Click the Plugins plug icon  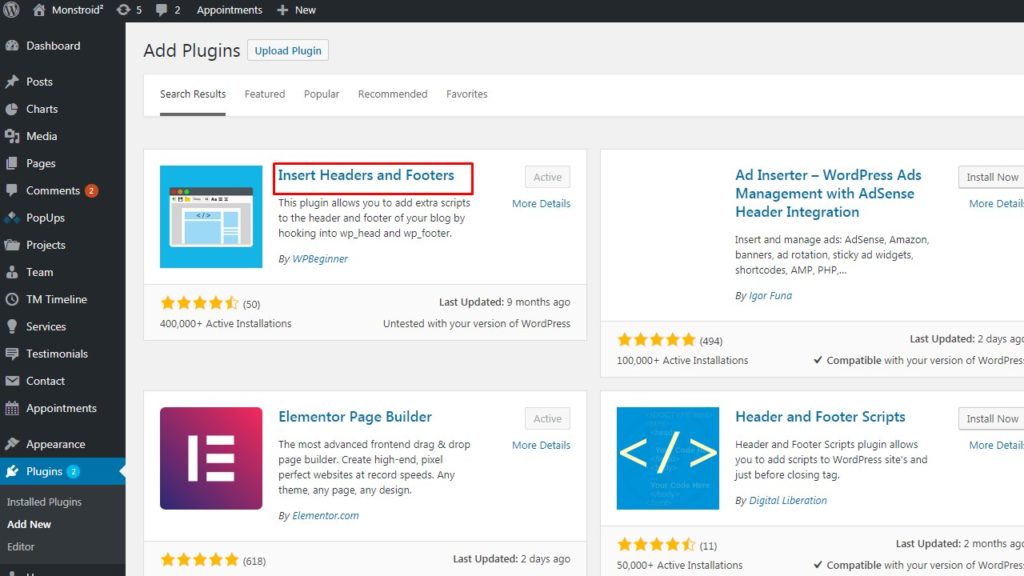(12, 471)
